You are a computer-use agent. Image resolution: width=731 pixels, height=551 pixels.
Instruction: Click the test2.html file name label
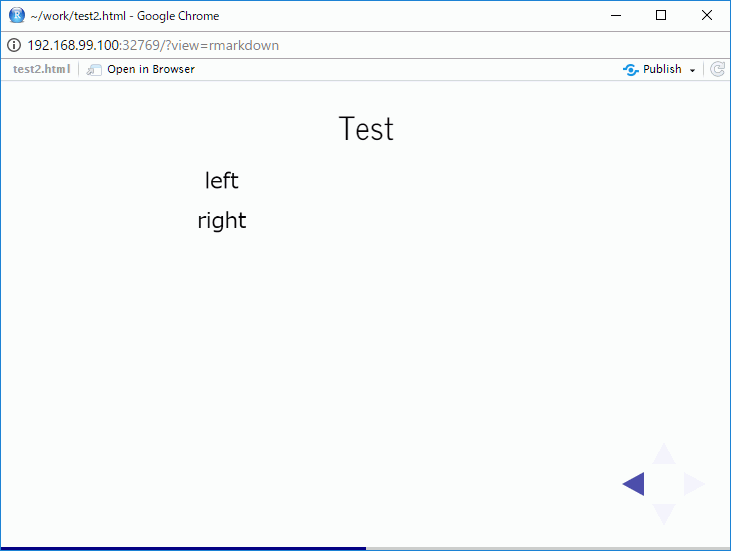(x=41, y=69)
